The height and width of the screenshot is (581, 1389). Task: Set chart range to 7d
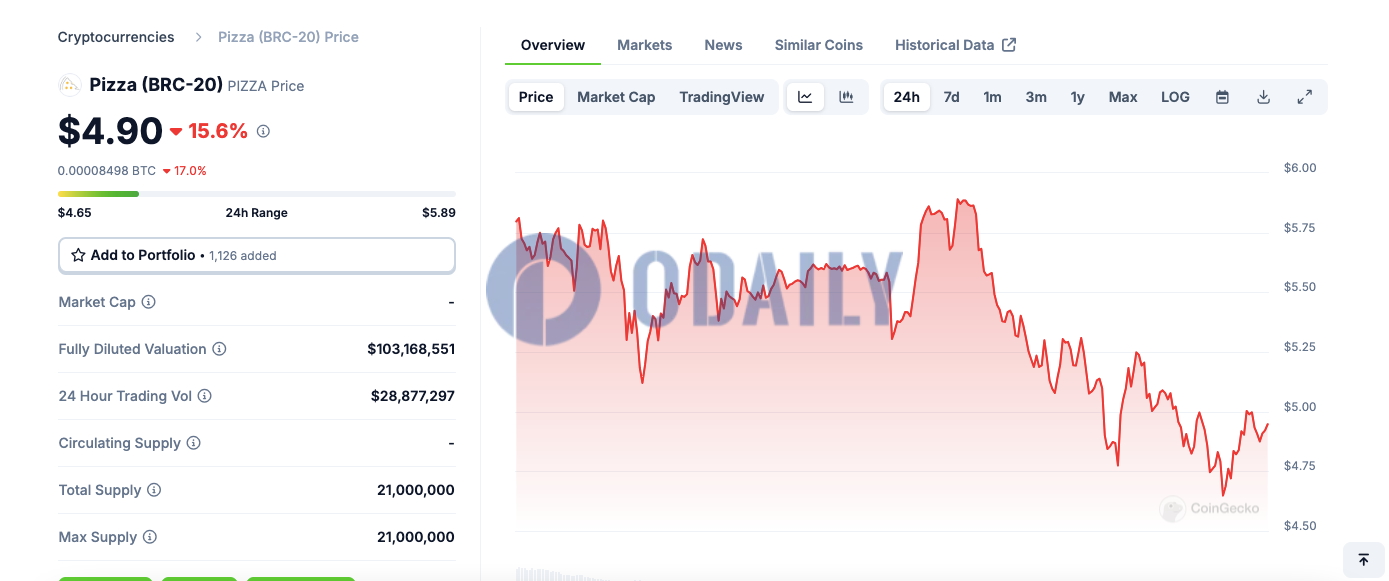(x=951, y=97)
